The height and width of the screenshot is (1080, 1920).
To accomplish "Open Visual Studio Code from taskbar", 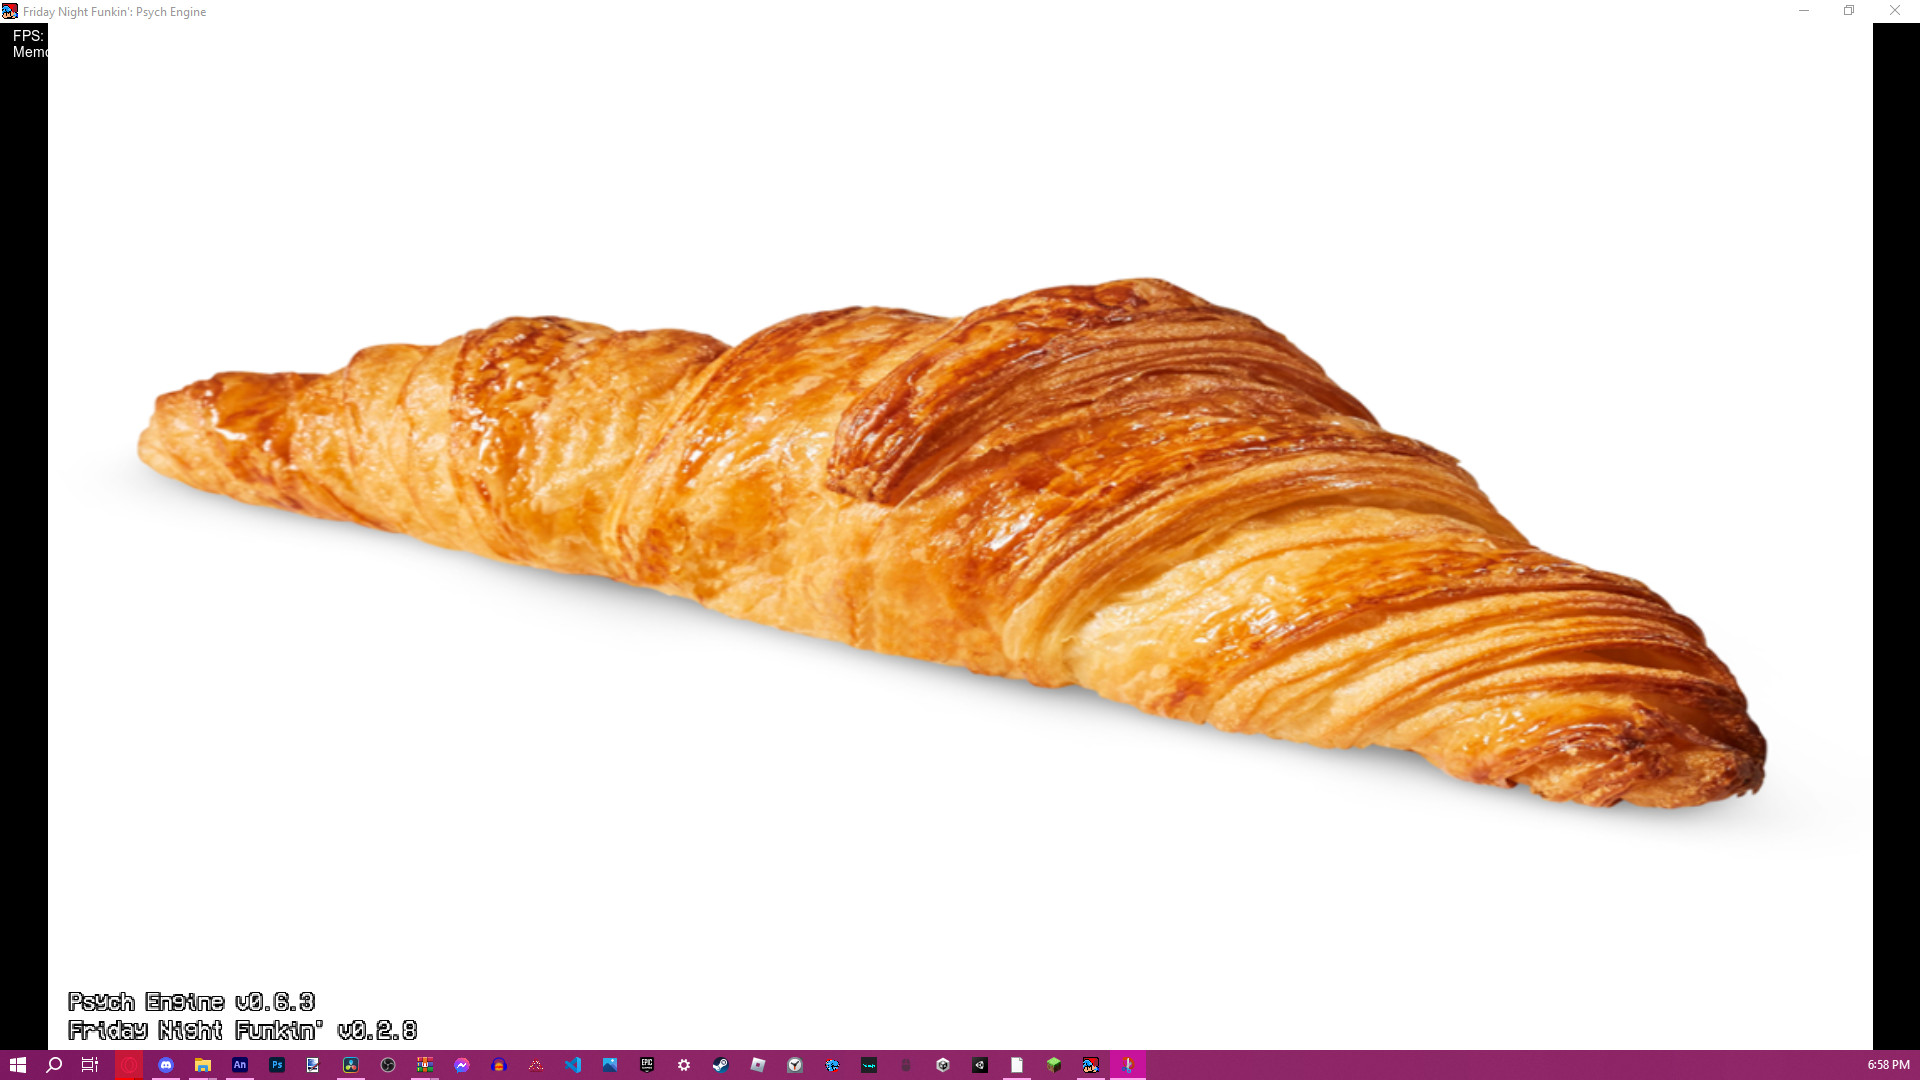I will tap(573, 1065).
